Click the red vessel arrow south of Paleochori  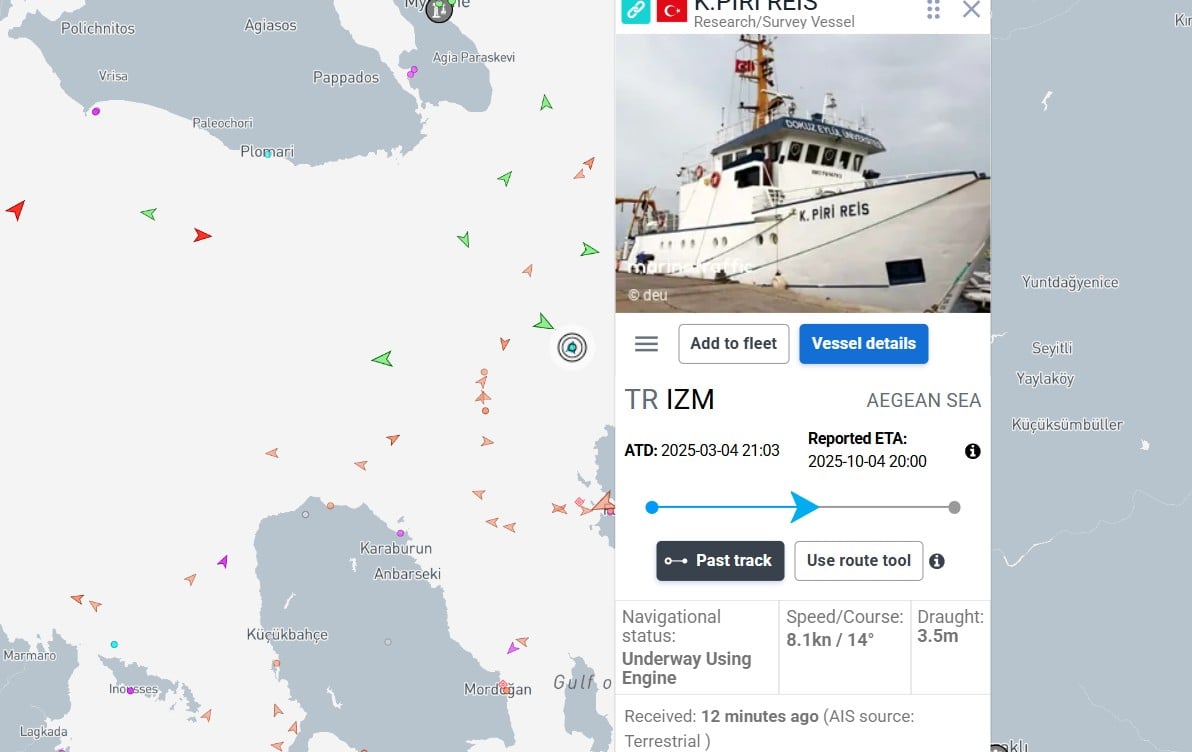pyautogui.click(x=201, y=235)
